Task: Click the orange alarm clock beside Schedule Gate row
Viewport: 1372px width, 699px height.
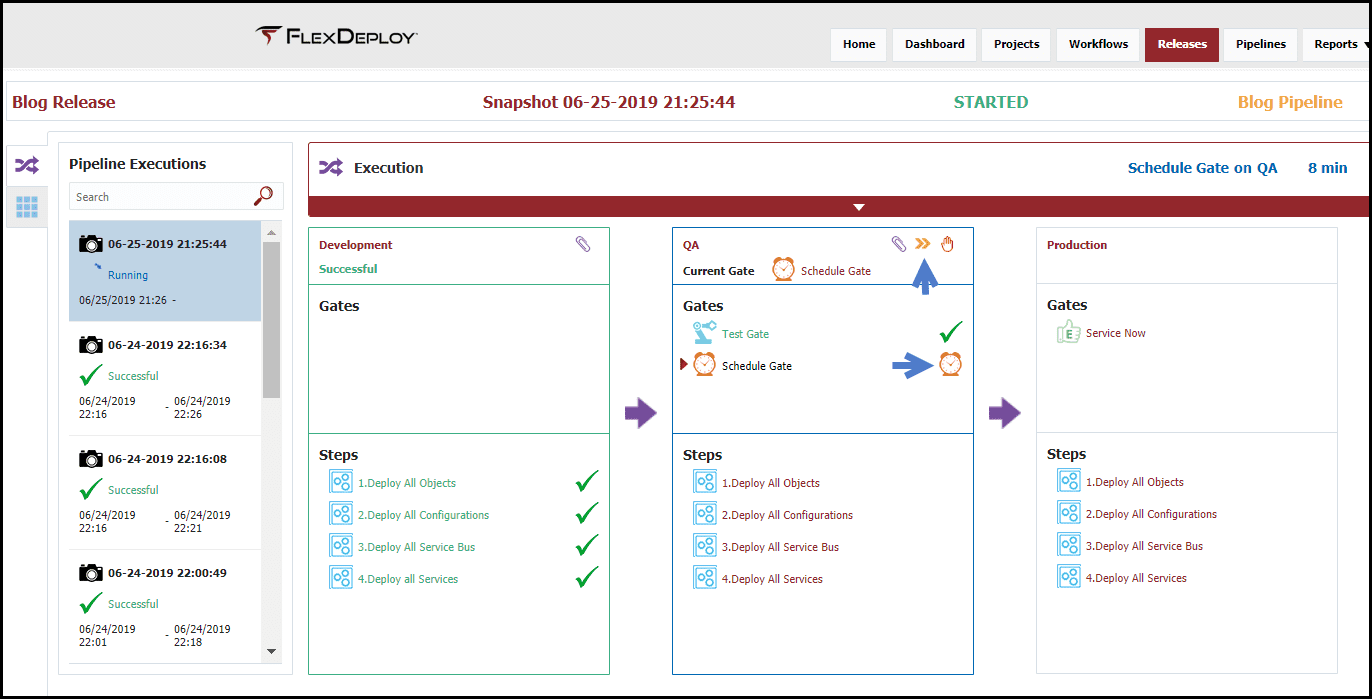Action: (x=950, y=365)
